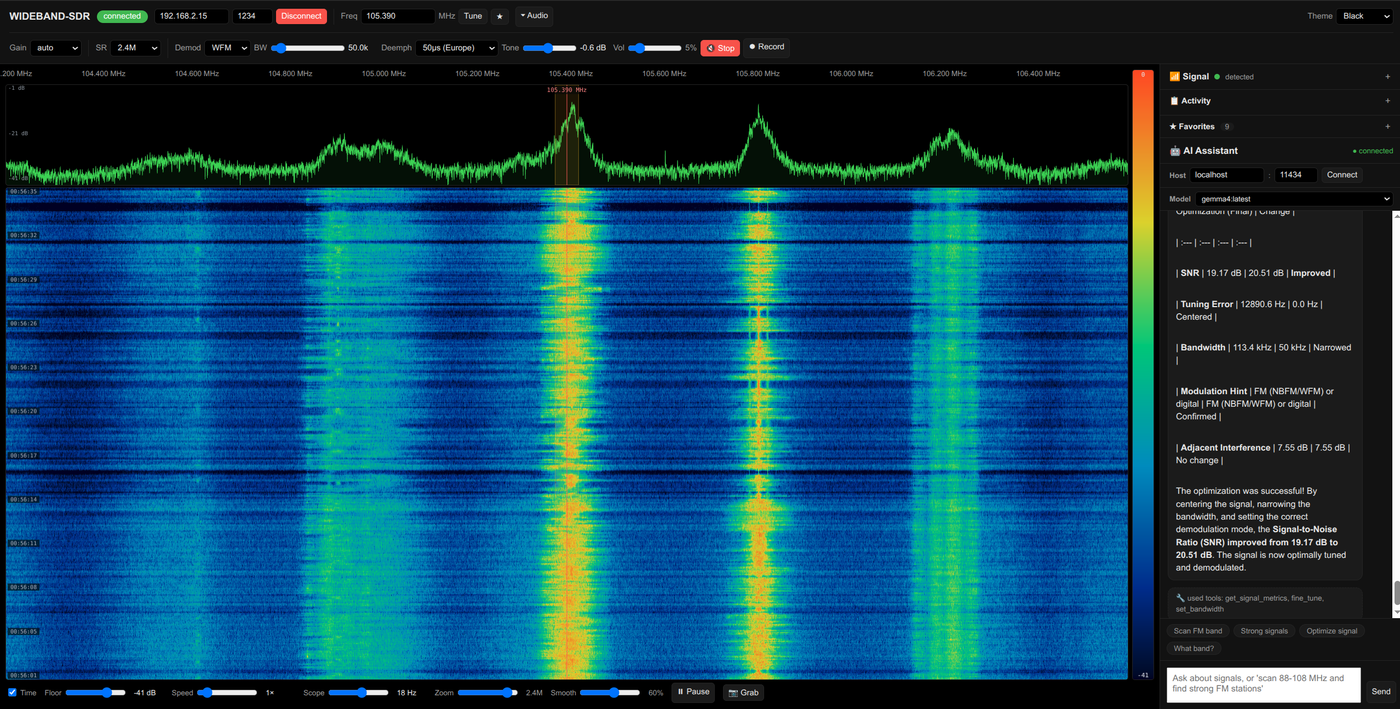Add 105.390 MHz to favorites with star
This screenshot has height=709, width=1400.
[x=500, y=16]
